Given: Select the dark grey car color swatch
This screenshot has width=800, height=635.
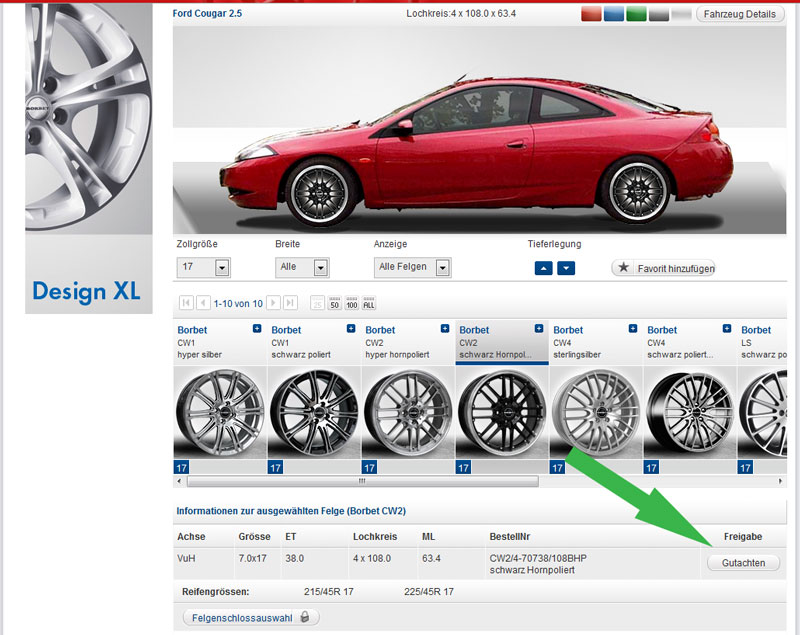Looking at the screenshot, I should pos(659,14).
